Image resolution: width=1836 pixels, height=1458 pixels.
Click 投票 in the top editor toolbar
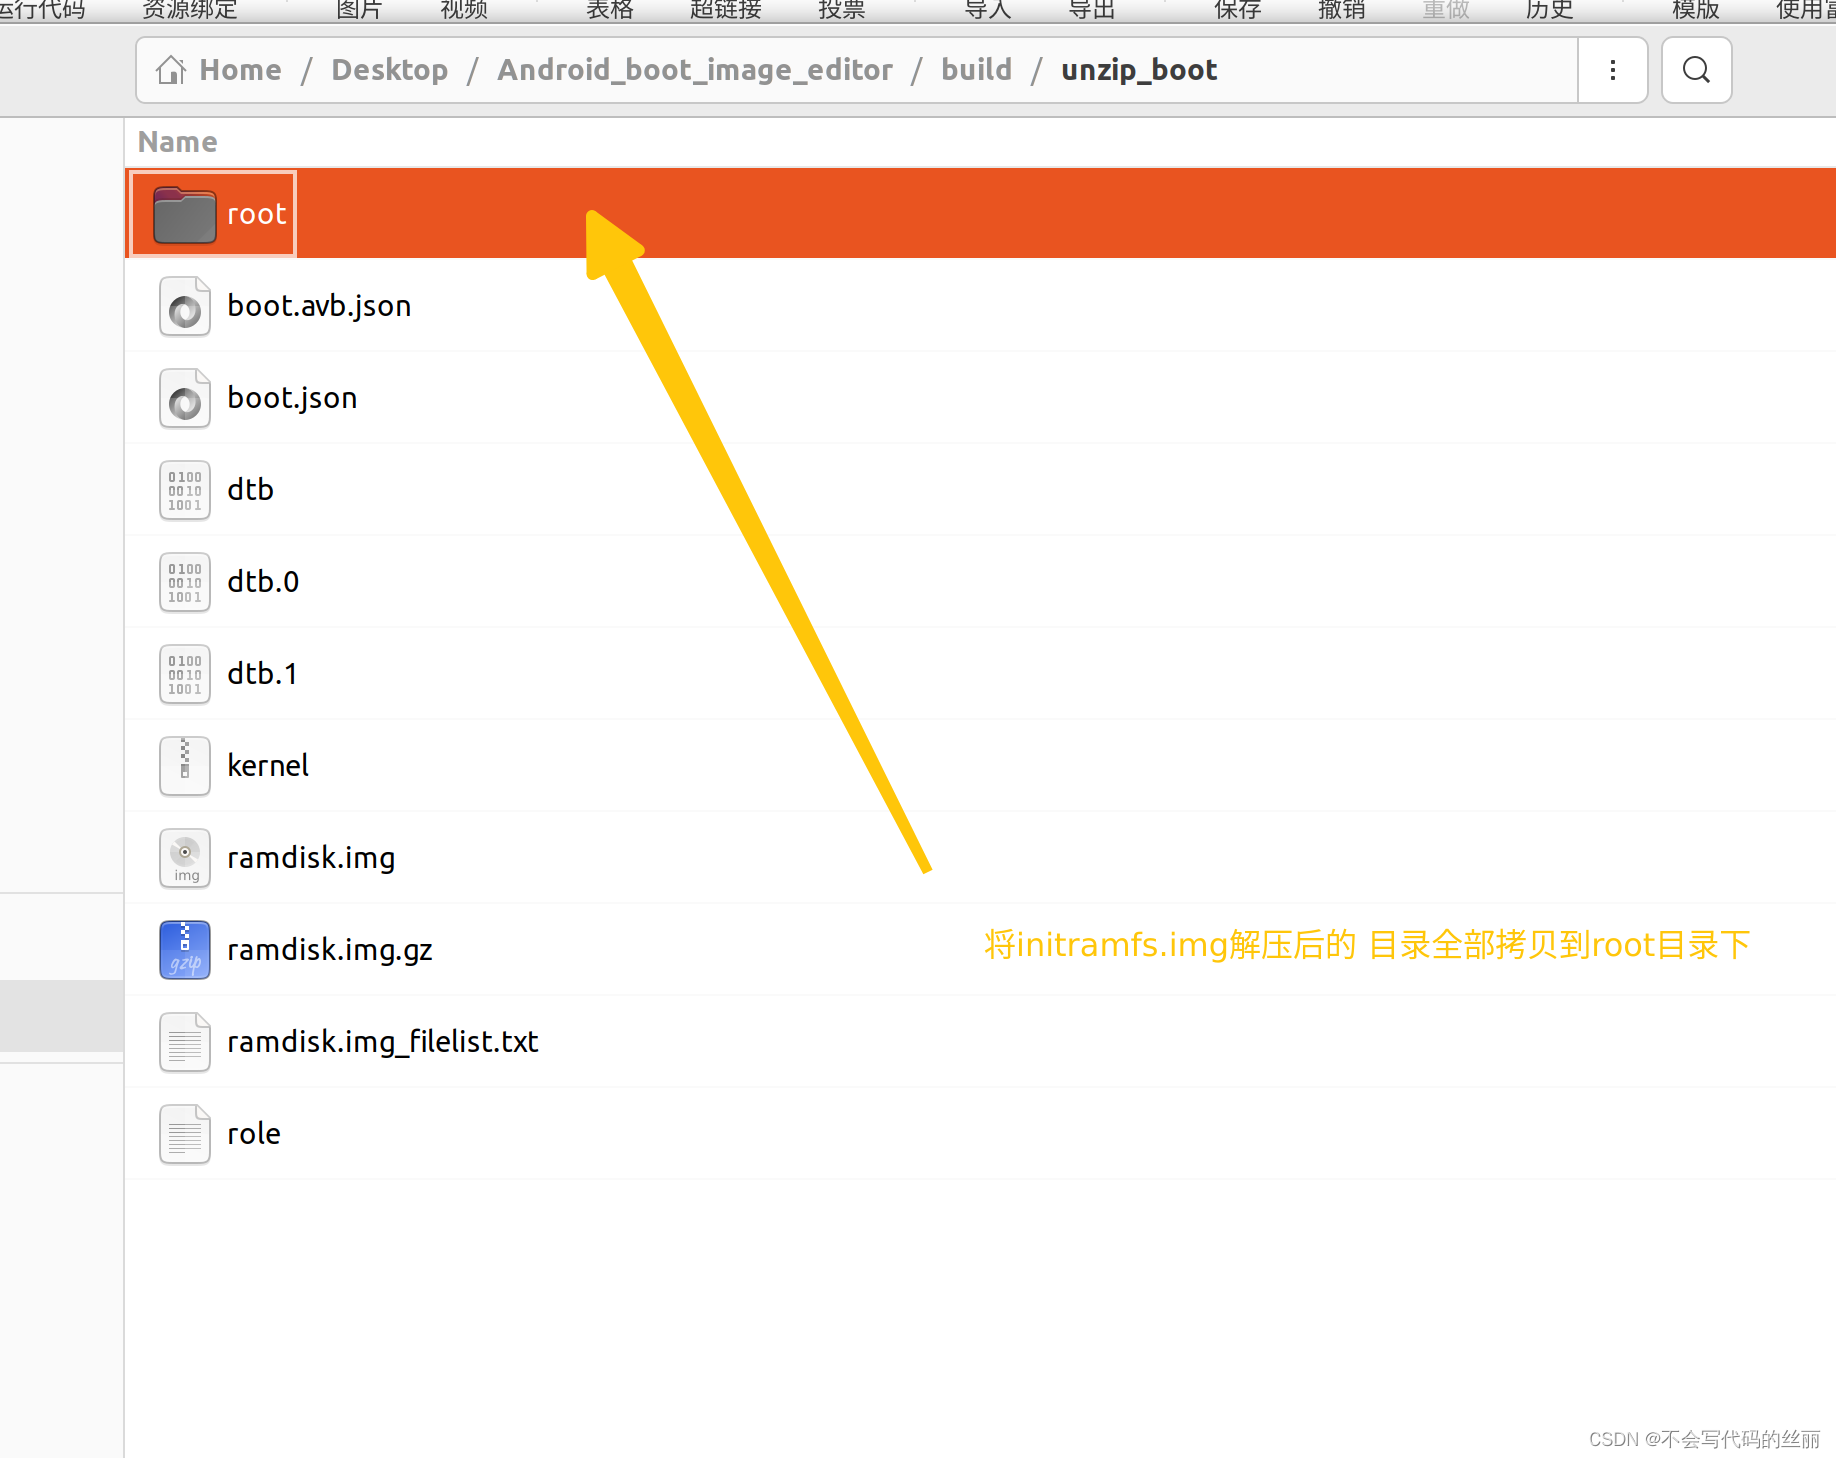tap(842, 10)
